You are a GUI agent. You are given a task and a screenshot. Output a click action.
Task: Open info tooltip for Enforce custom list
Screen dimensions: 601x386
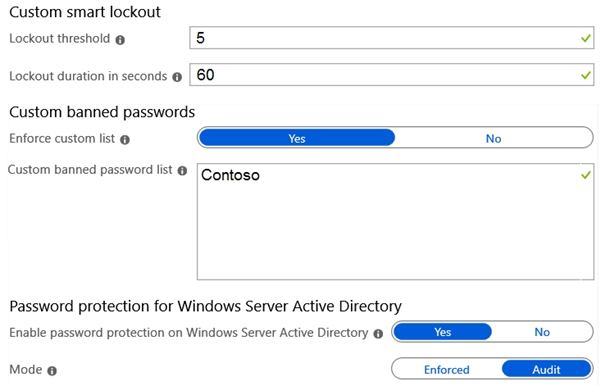125,140
